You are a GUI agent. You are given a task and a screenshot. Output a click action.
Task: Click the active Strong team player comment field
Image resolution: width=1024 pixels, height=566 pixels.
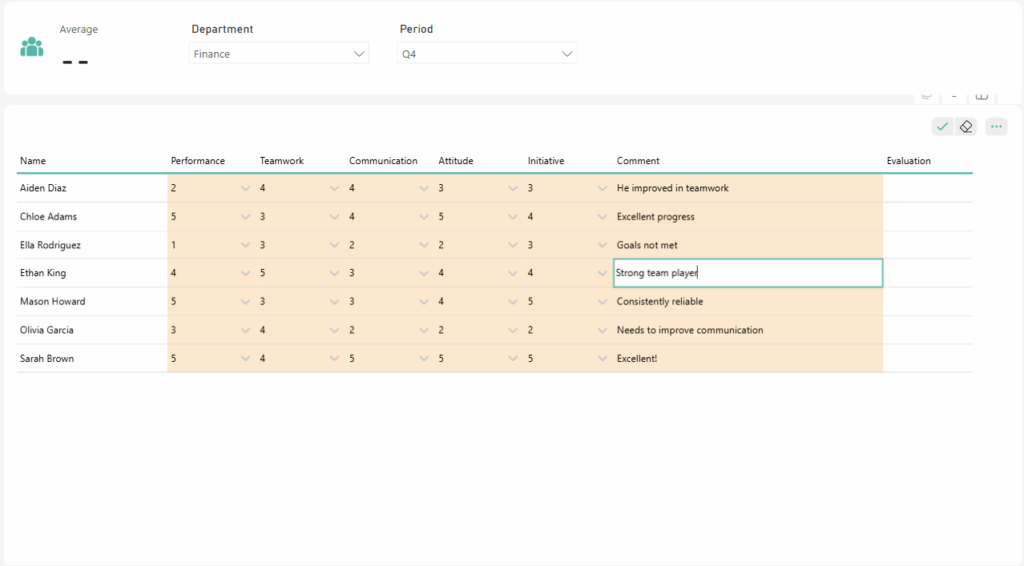click(x=748, y=273)
